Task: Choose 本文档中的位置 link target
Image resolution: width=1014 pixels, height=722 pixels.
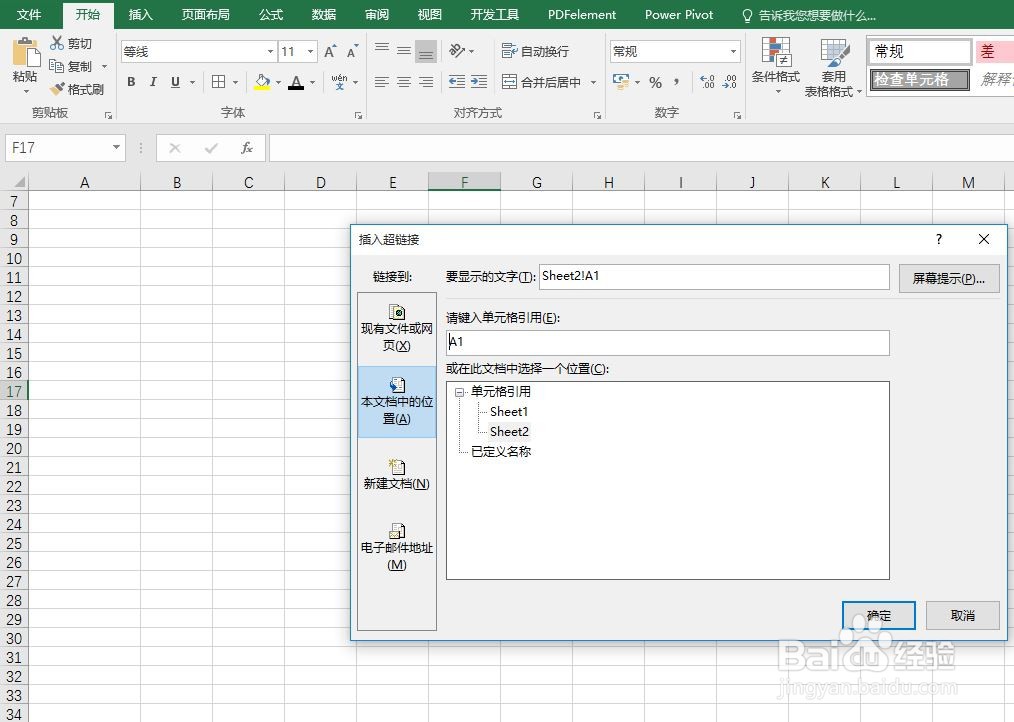Action: (396, 402)
